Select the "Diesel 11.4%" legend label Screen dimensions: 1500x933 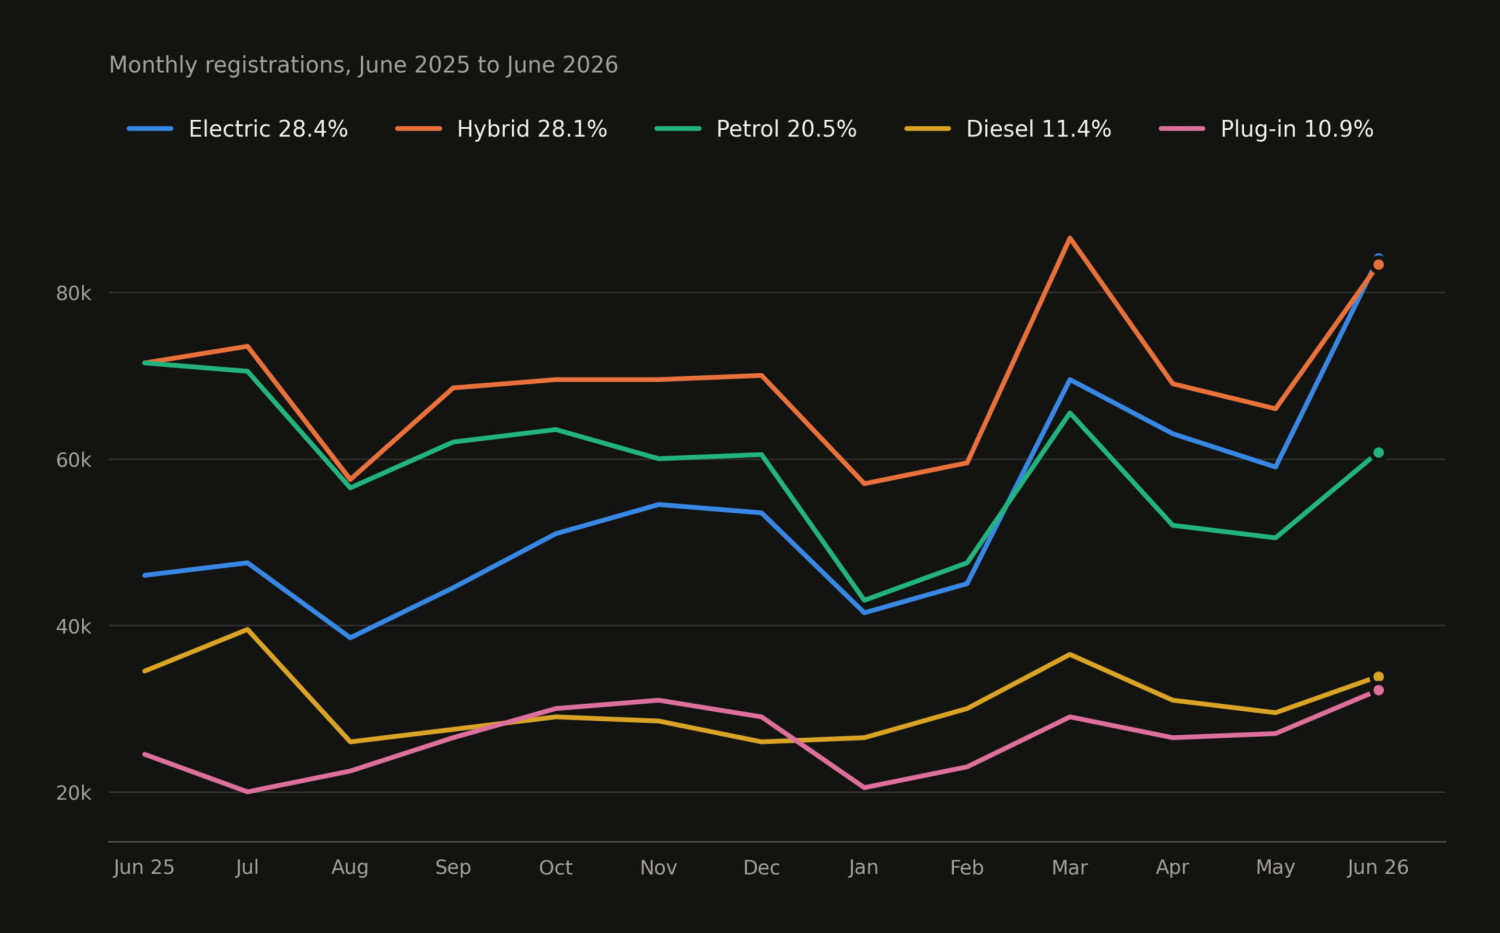[1039, 129]
